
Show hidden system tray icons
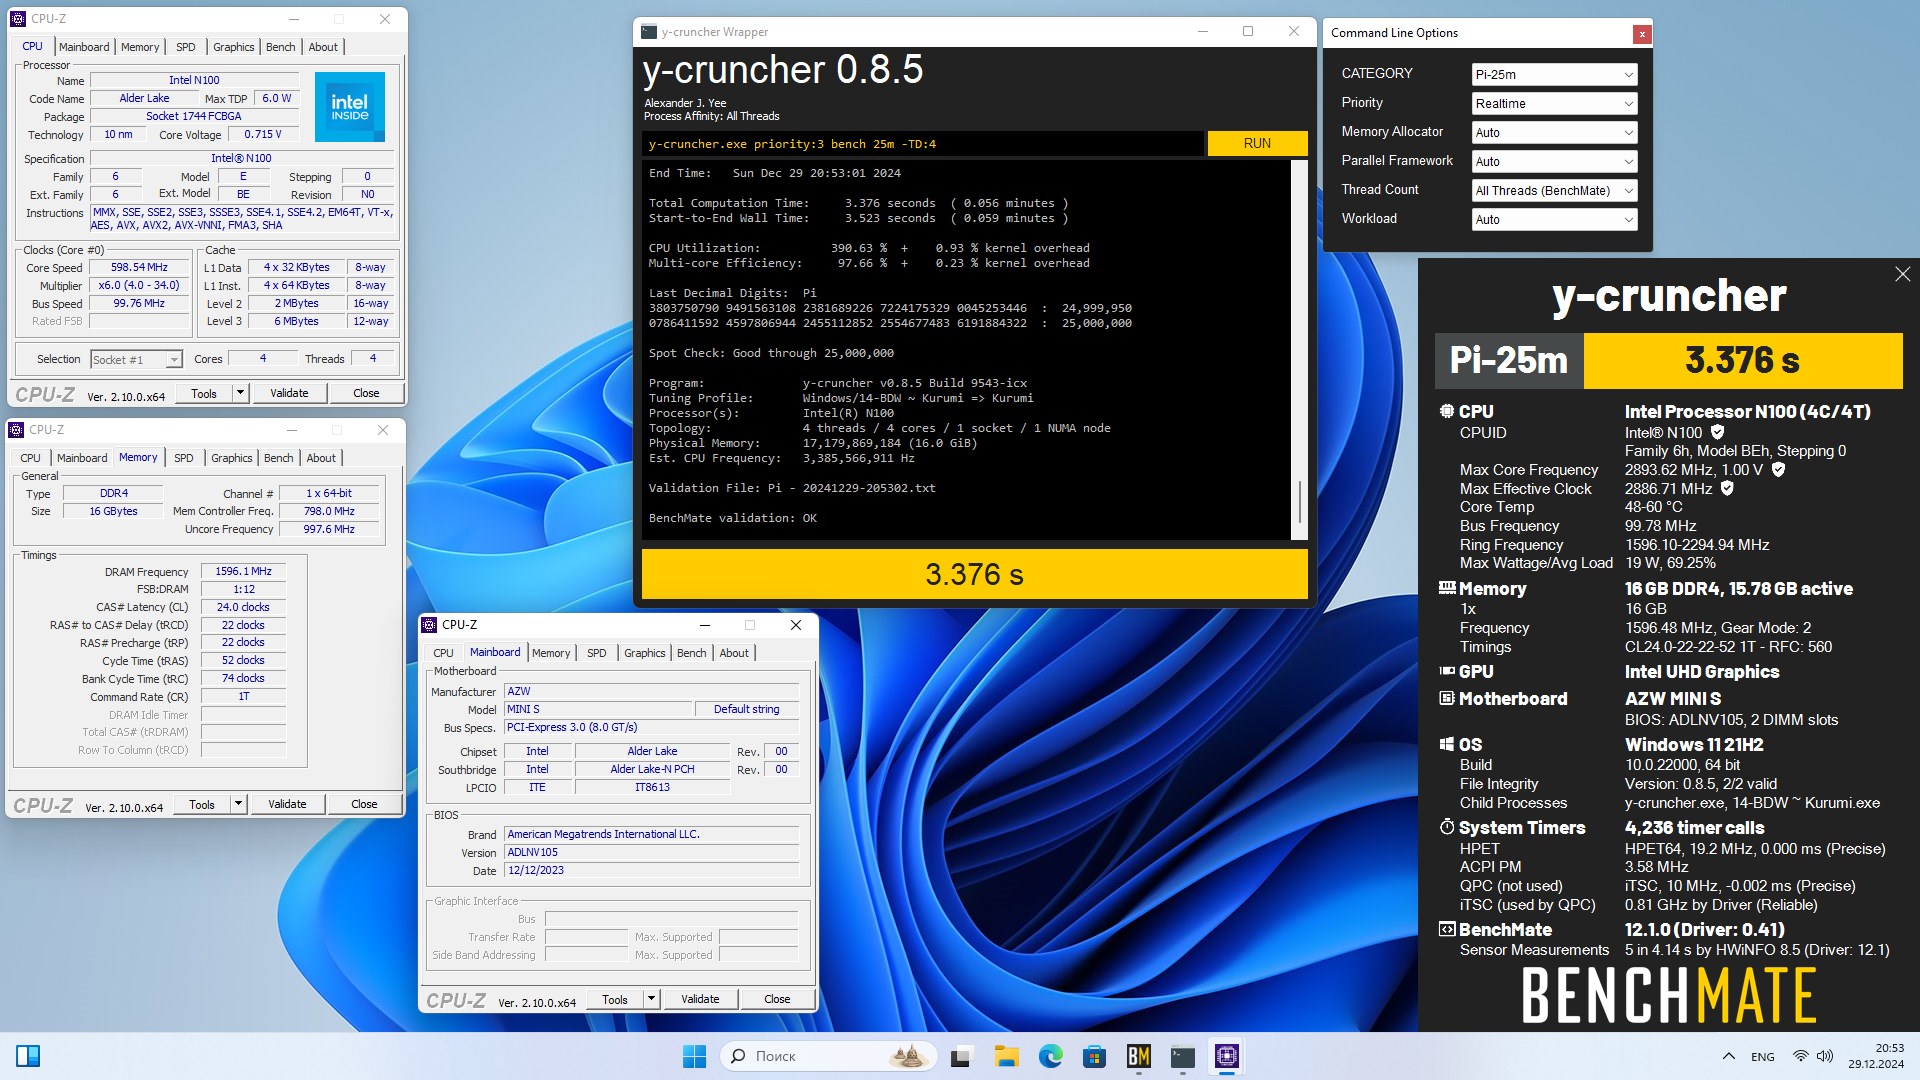click(x=1728, y=1056)
